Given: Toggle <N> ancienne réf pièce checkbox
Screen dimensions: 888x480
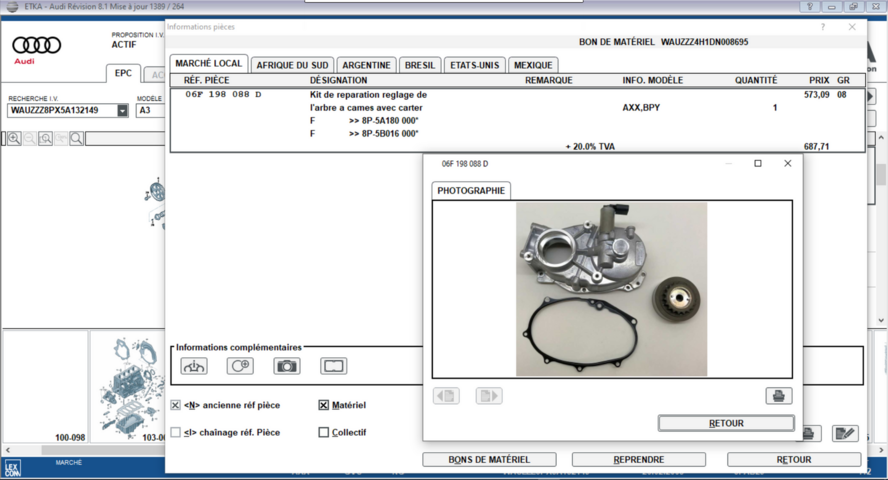Looking at the screenshot, I should point(176,405).
